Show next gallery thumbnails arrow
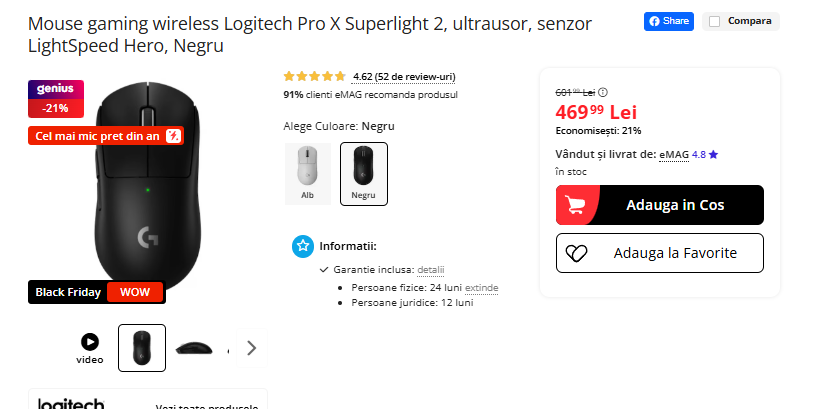824x409 pixels. pos(251,348)
